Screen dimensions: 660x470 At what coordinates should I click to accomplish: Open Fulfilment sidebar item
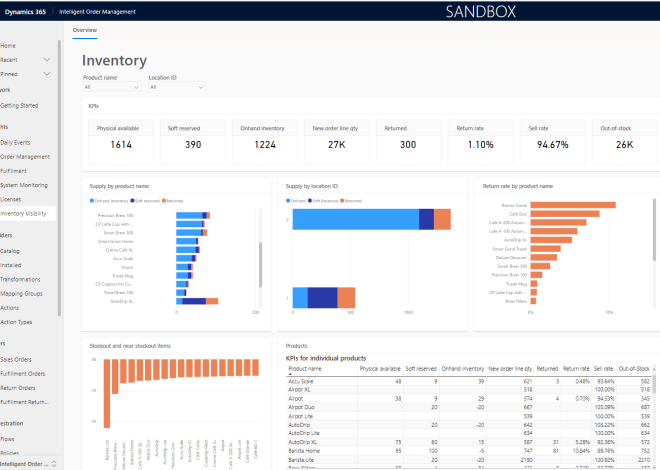click(13, 171)
